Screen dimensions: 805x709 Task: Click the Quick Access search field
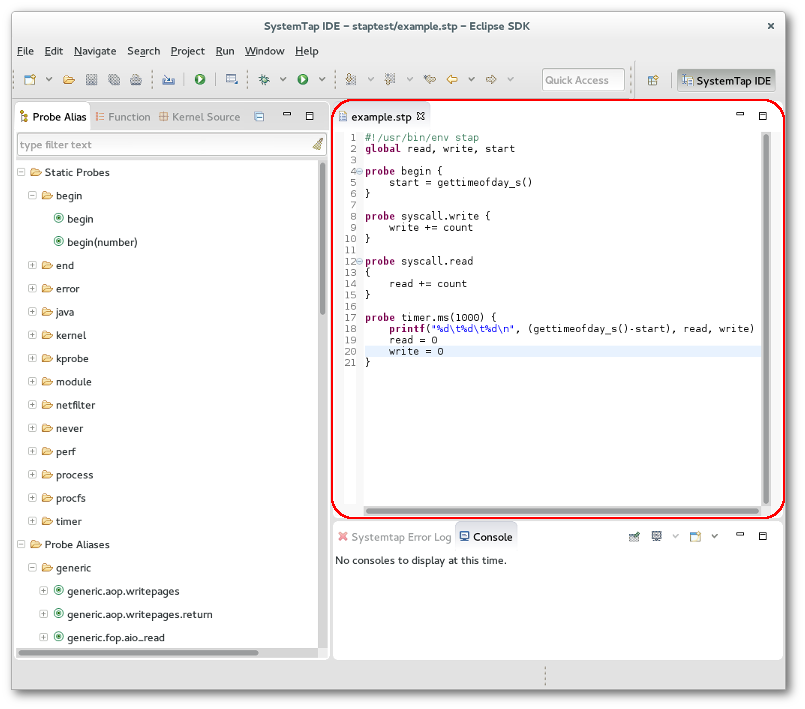[x=583, y=80]
